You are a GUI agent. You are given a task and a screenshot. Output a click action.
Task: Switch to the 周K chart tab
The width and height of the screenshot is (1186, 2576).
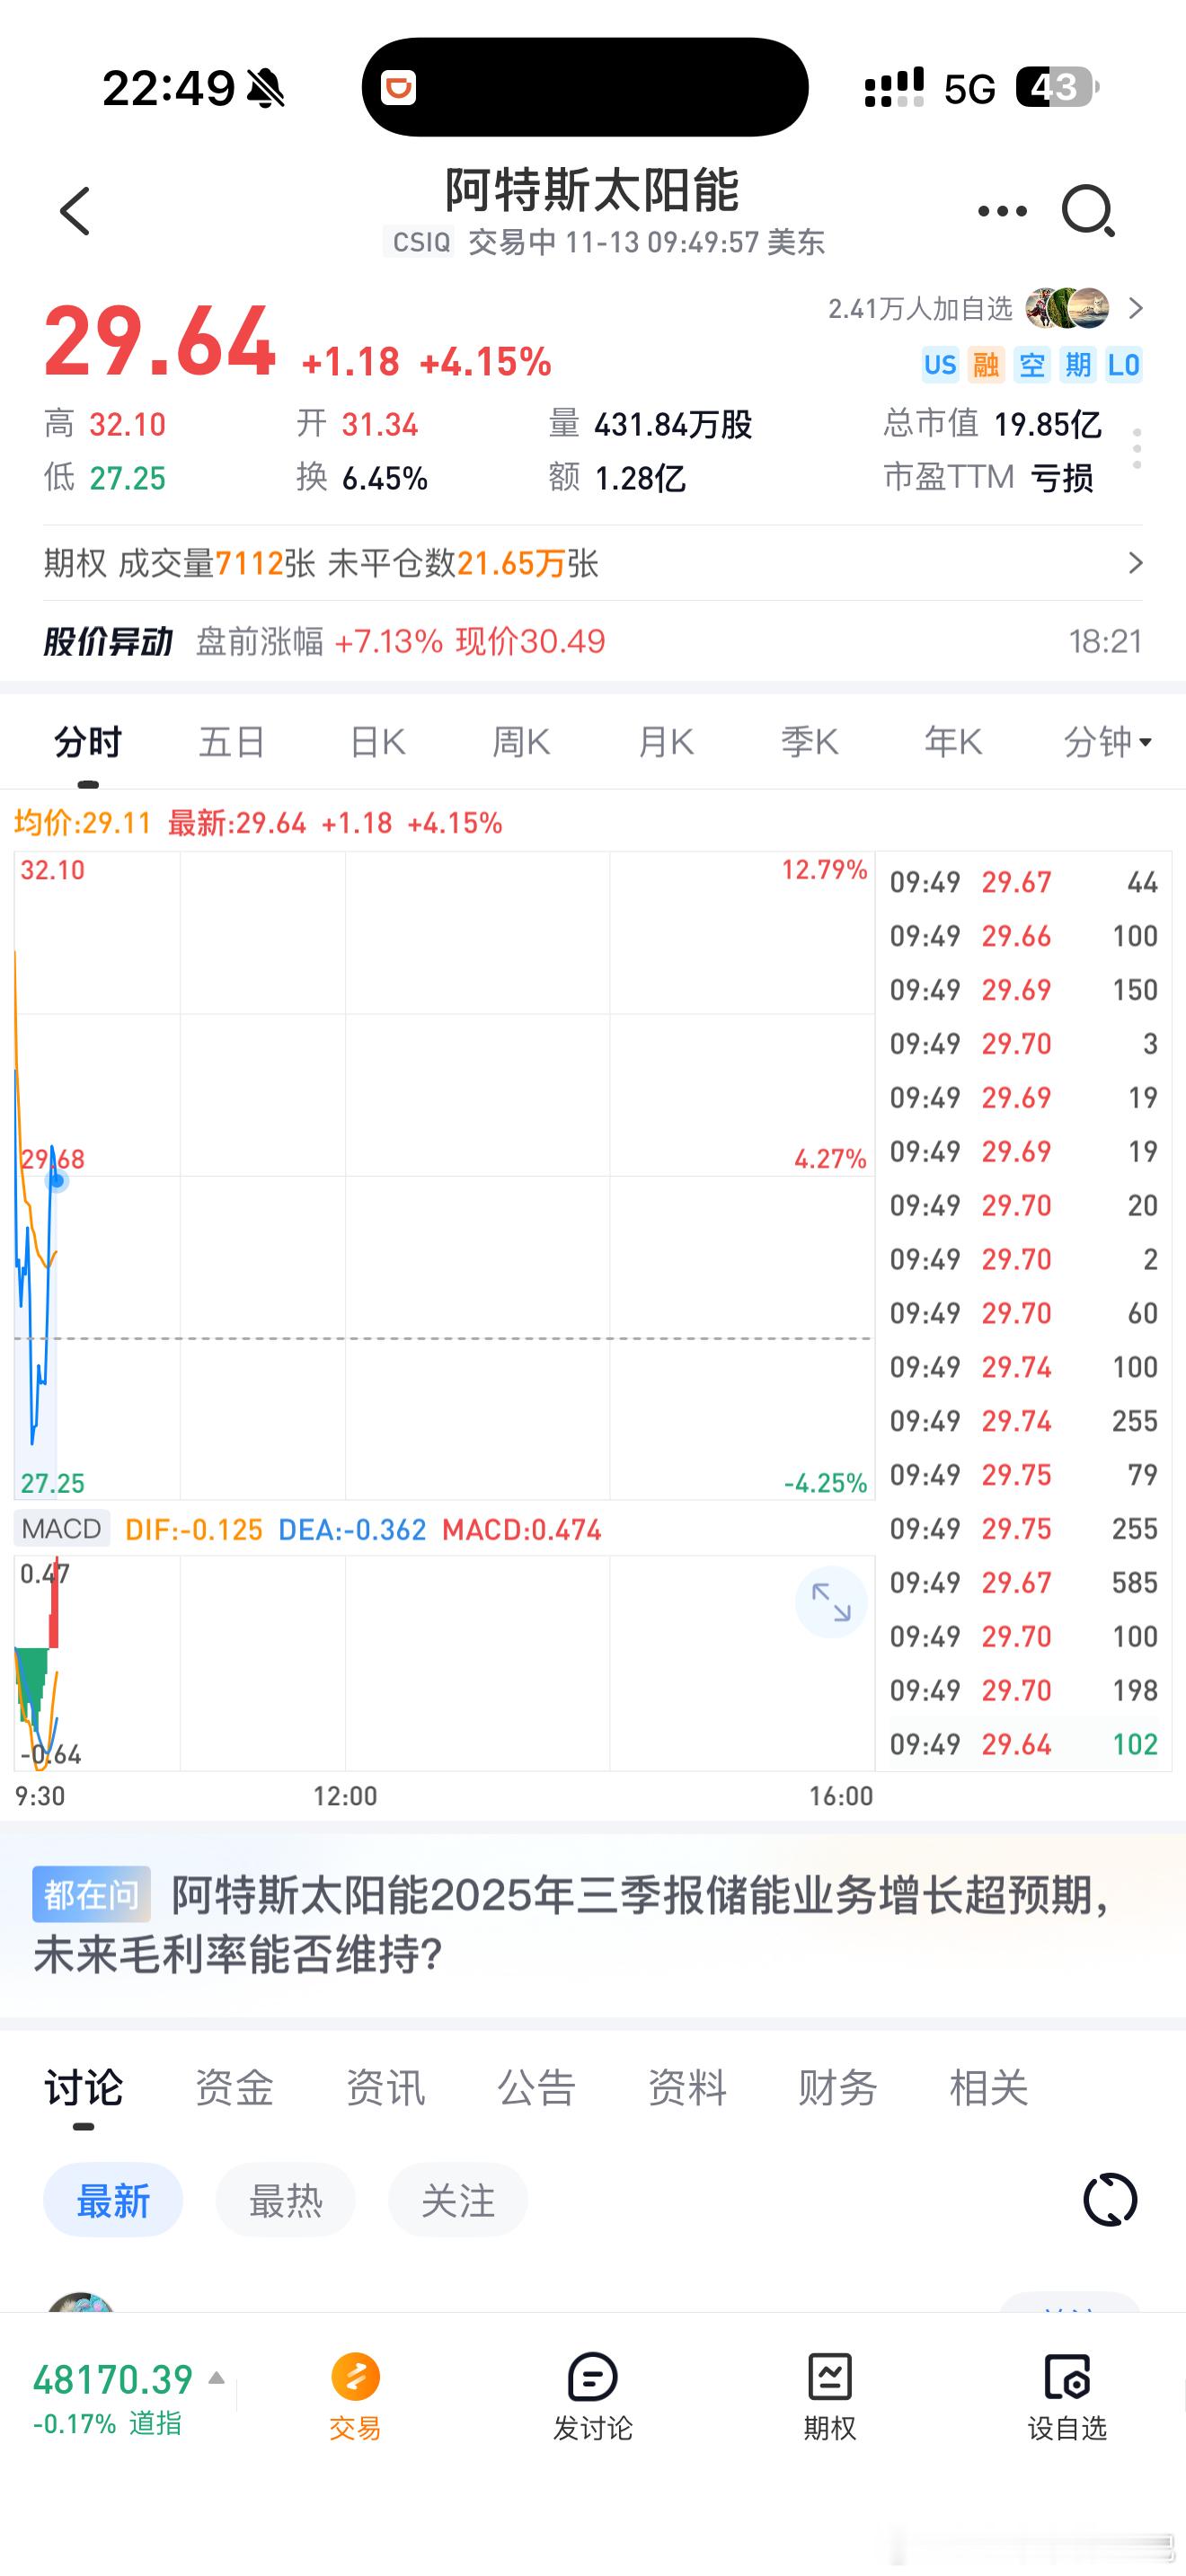[521, 742]
